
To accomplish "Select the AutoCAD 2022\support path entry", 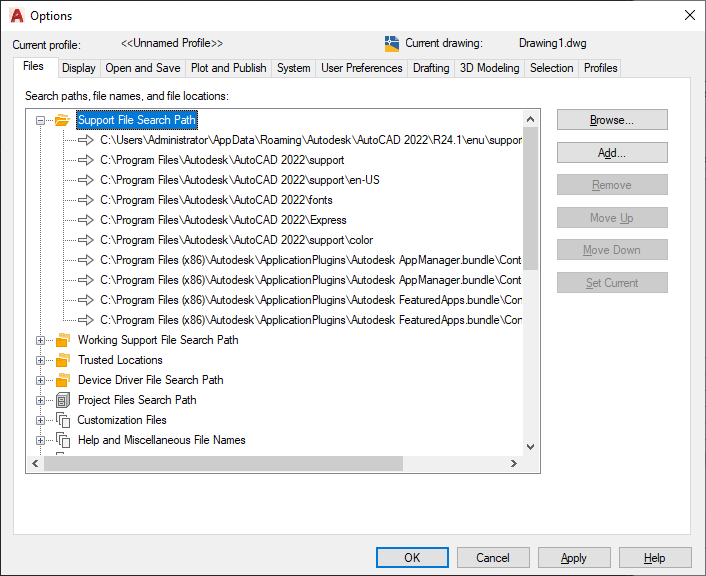I will coord(222,160).
